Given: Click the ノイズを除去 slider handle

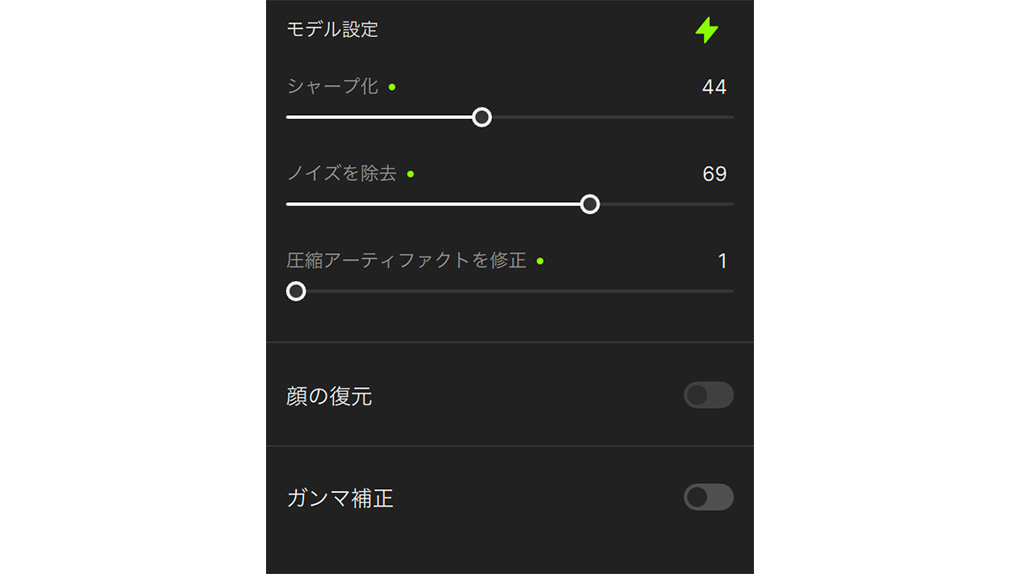Looking at the screenshot, I should point(590,204).
